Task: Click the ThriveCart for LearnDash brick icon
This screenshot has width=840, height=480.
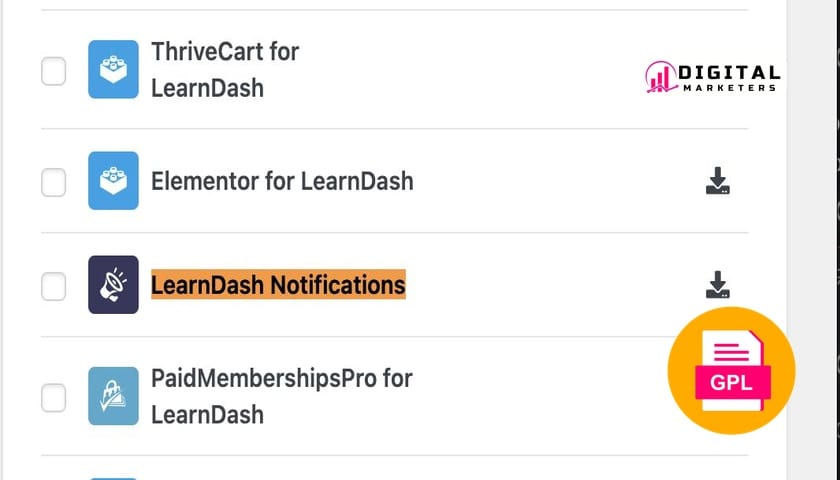Action: click(x=113, y=69)
